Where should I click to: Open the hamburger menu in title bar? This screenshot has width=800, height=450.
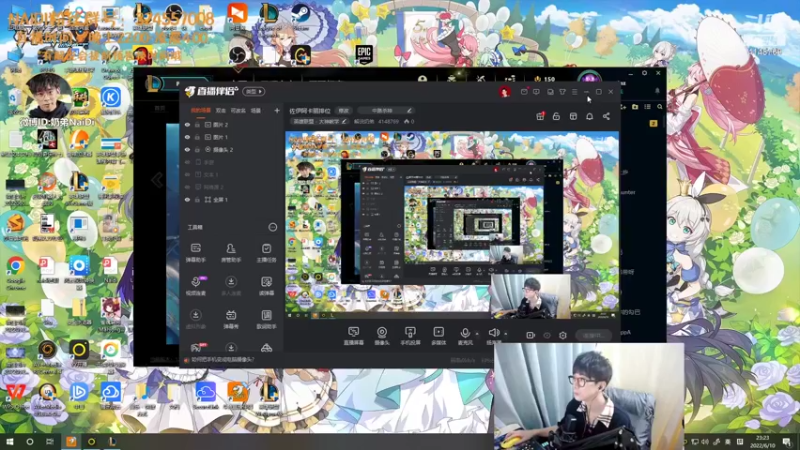[x=574, y=92]
